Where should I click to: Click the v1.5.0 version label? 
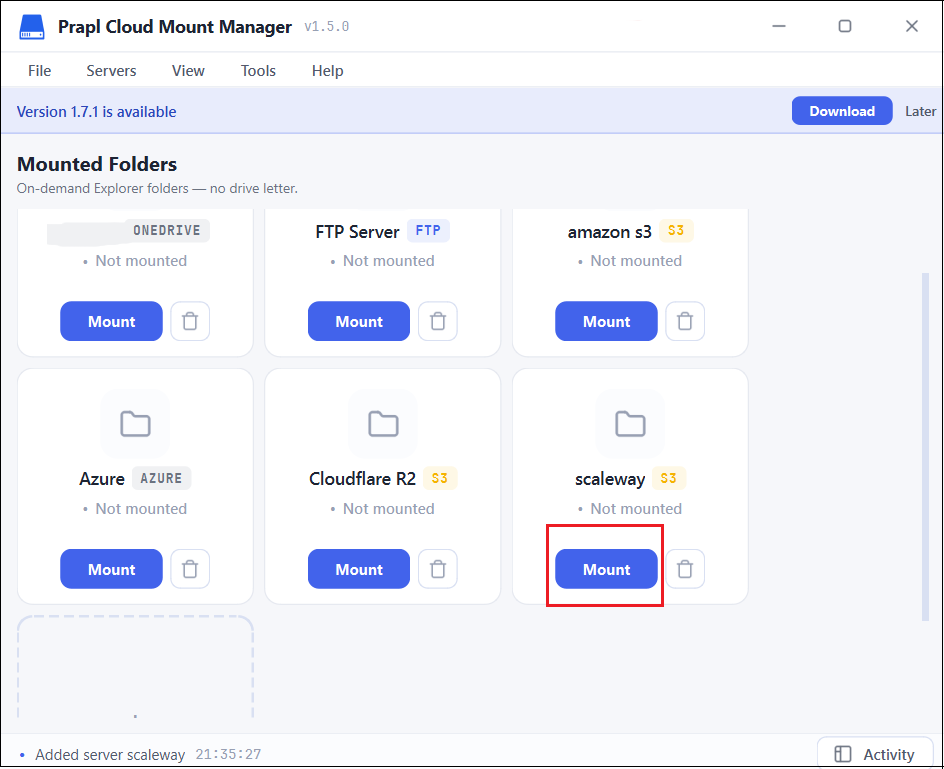tap(326, 26)
